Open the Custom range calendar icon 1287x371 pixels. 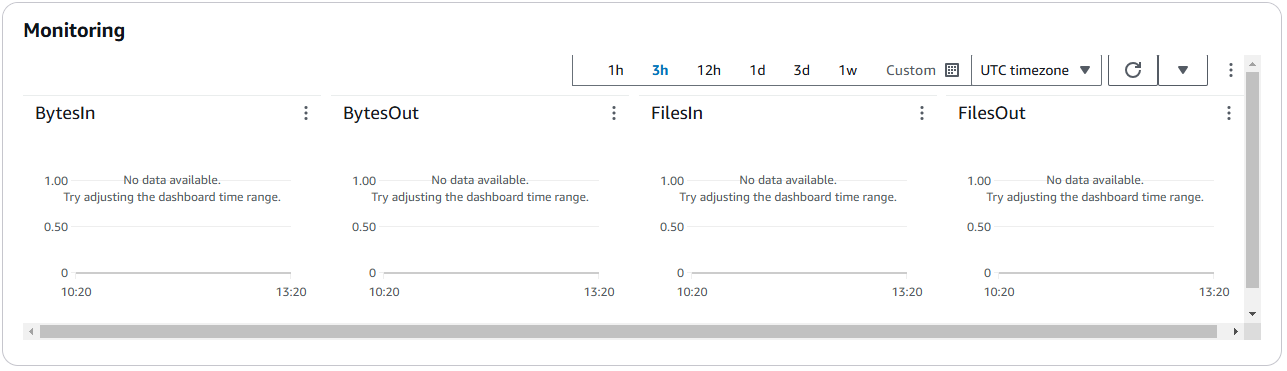[952, 70]
